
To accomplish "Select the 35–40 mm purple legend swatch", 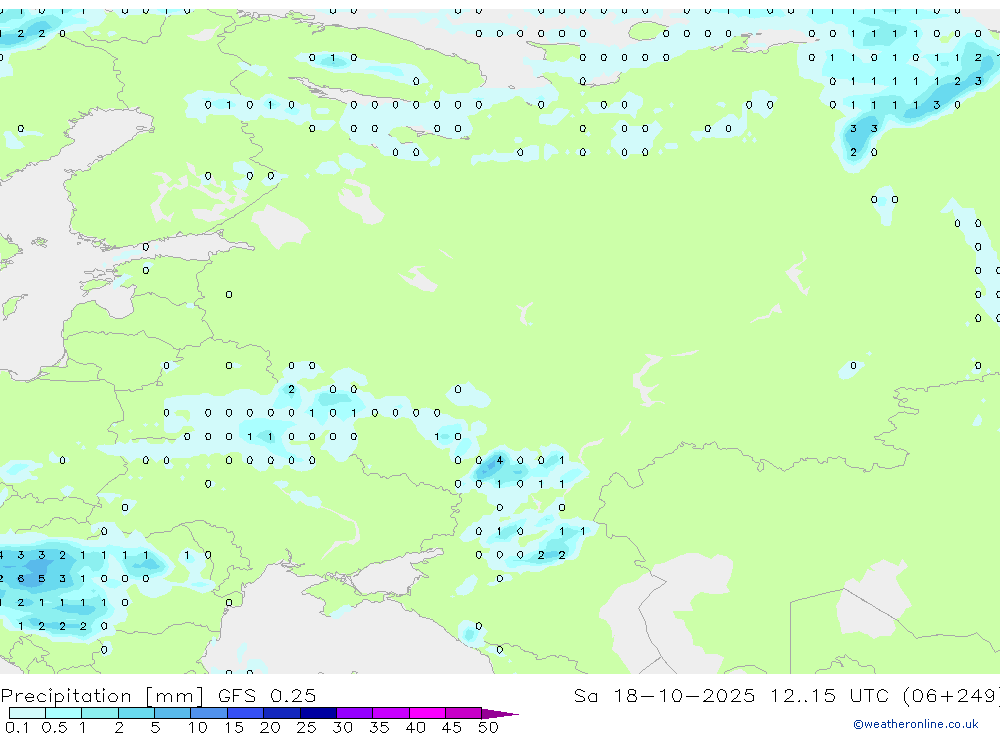I will point(391,713).
